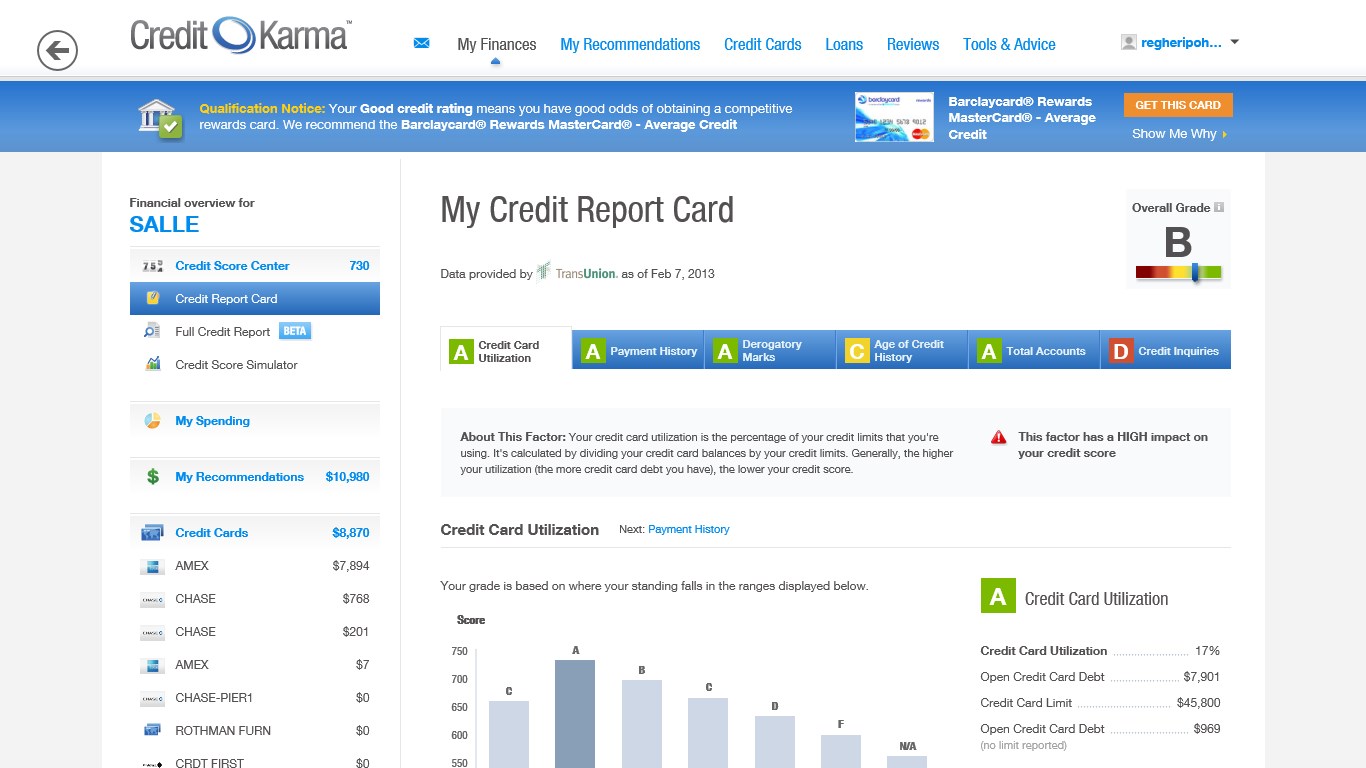
Task: Switch to the Credit Inquiries tab
Action: coord(1166,350)
